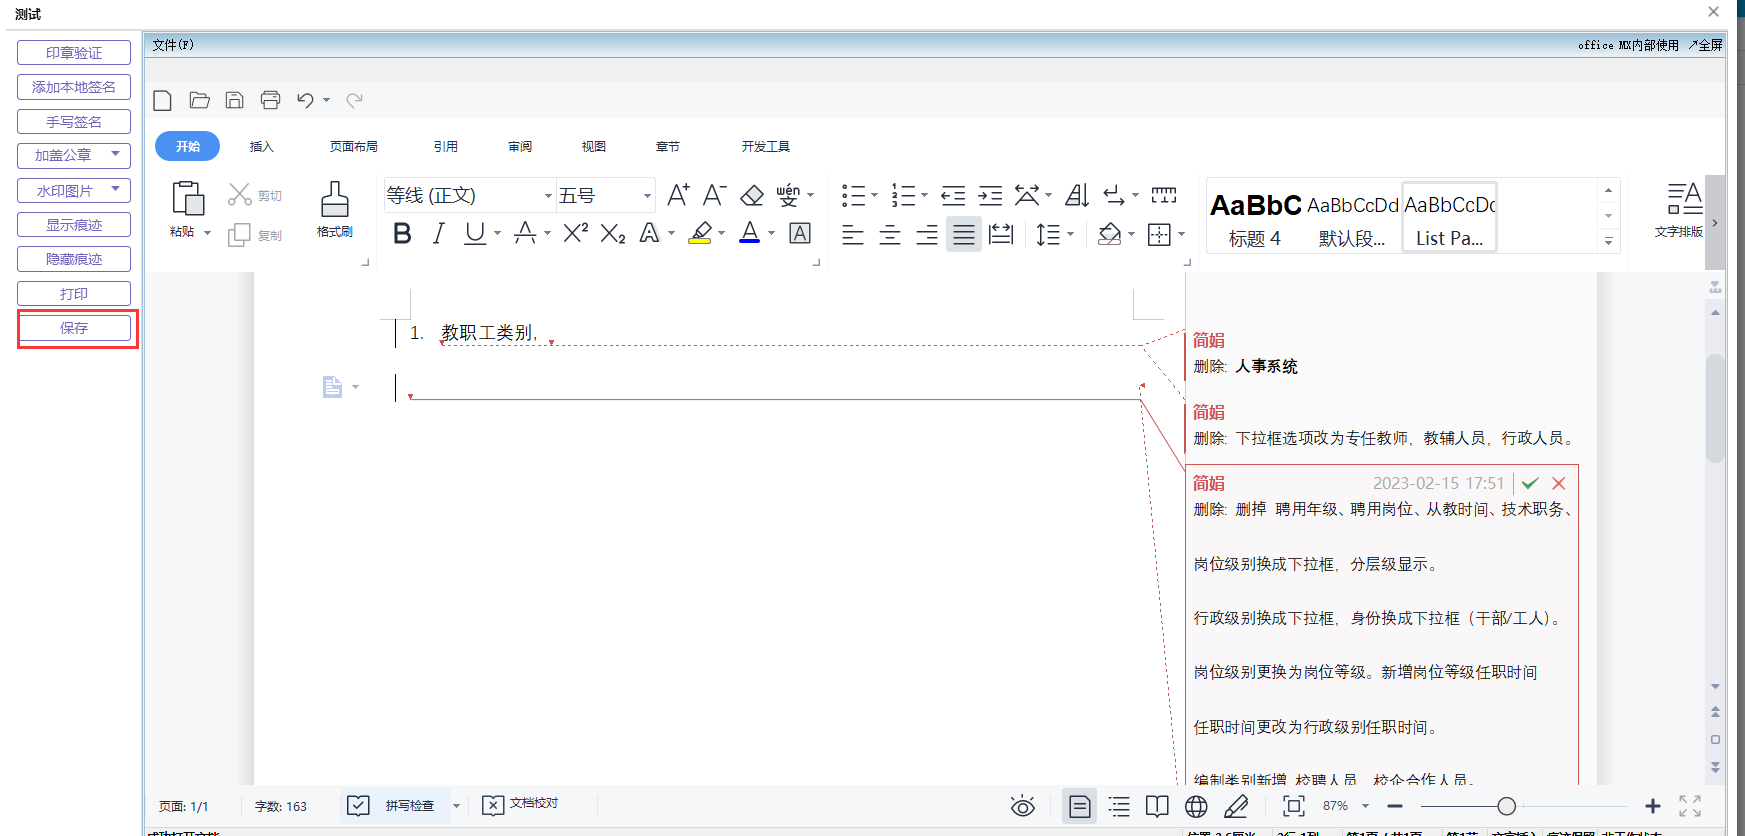Click the print icon in quick toolbar
Screen dimensions: 1745x836
coord(270,100)
